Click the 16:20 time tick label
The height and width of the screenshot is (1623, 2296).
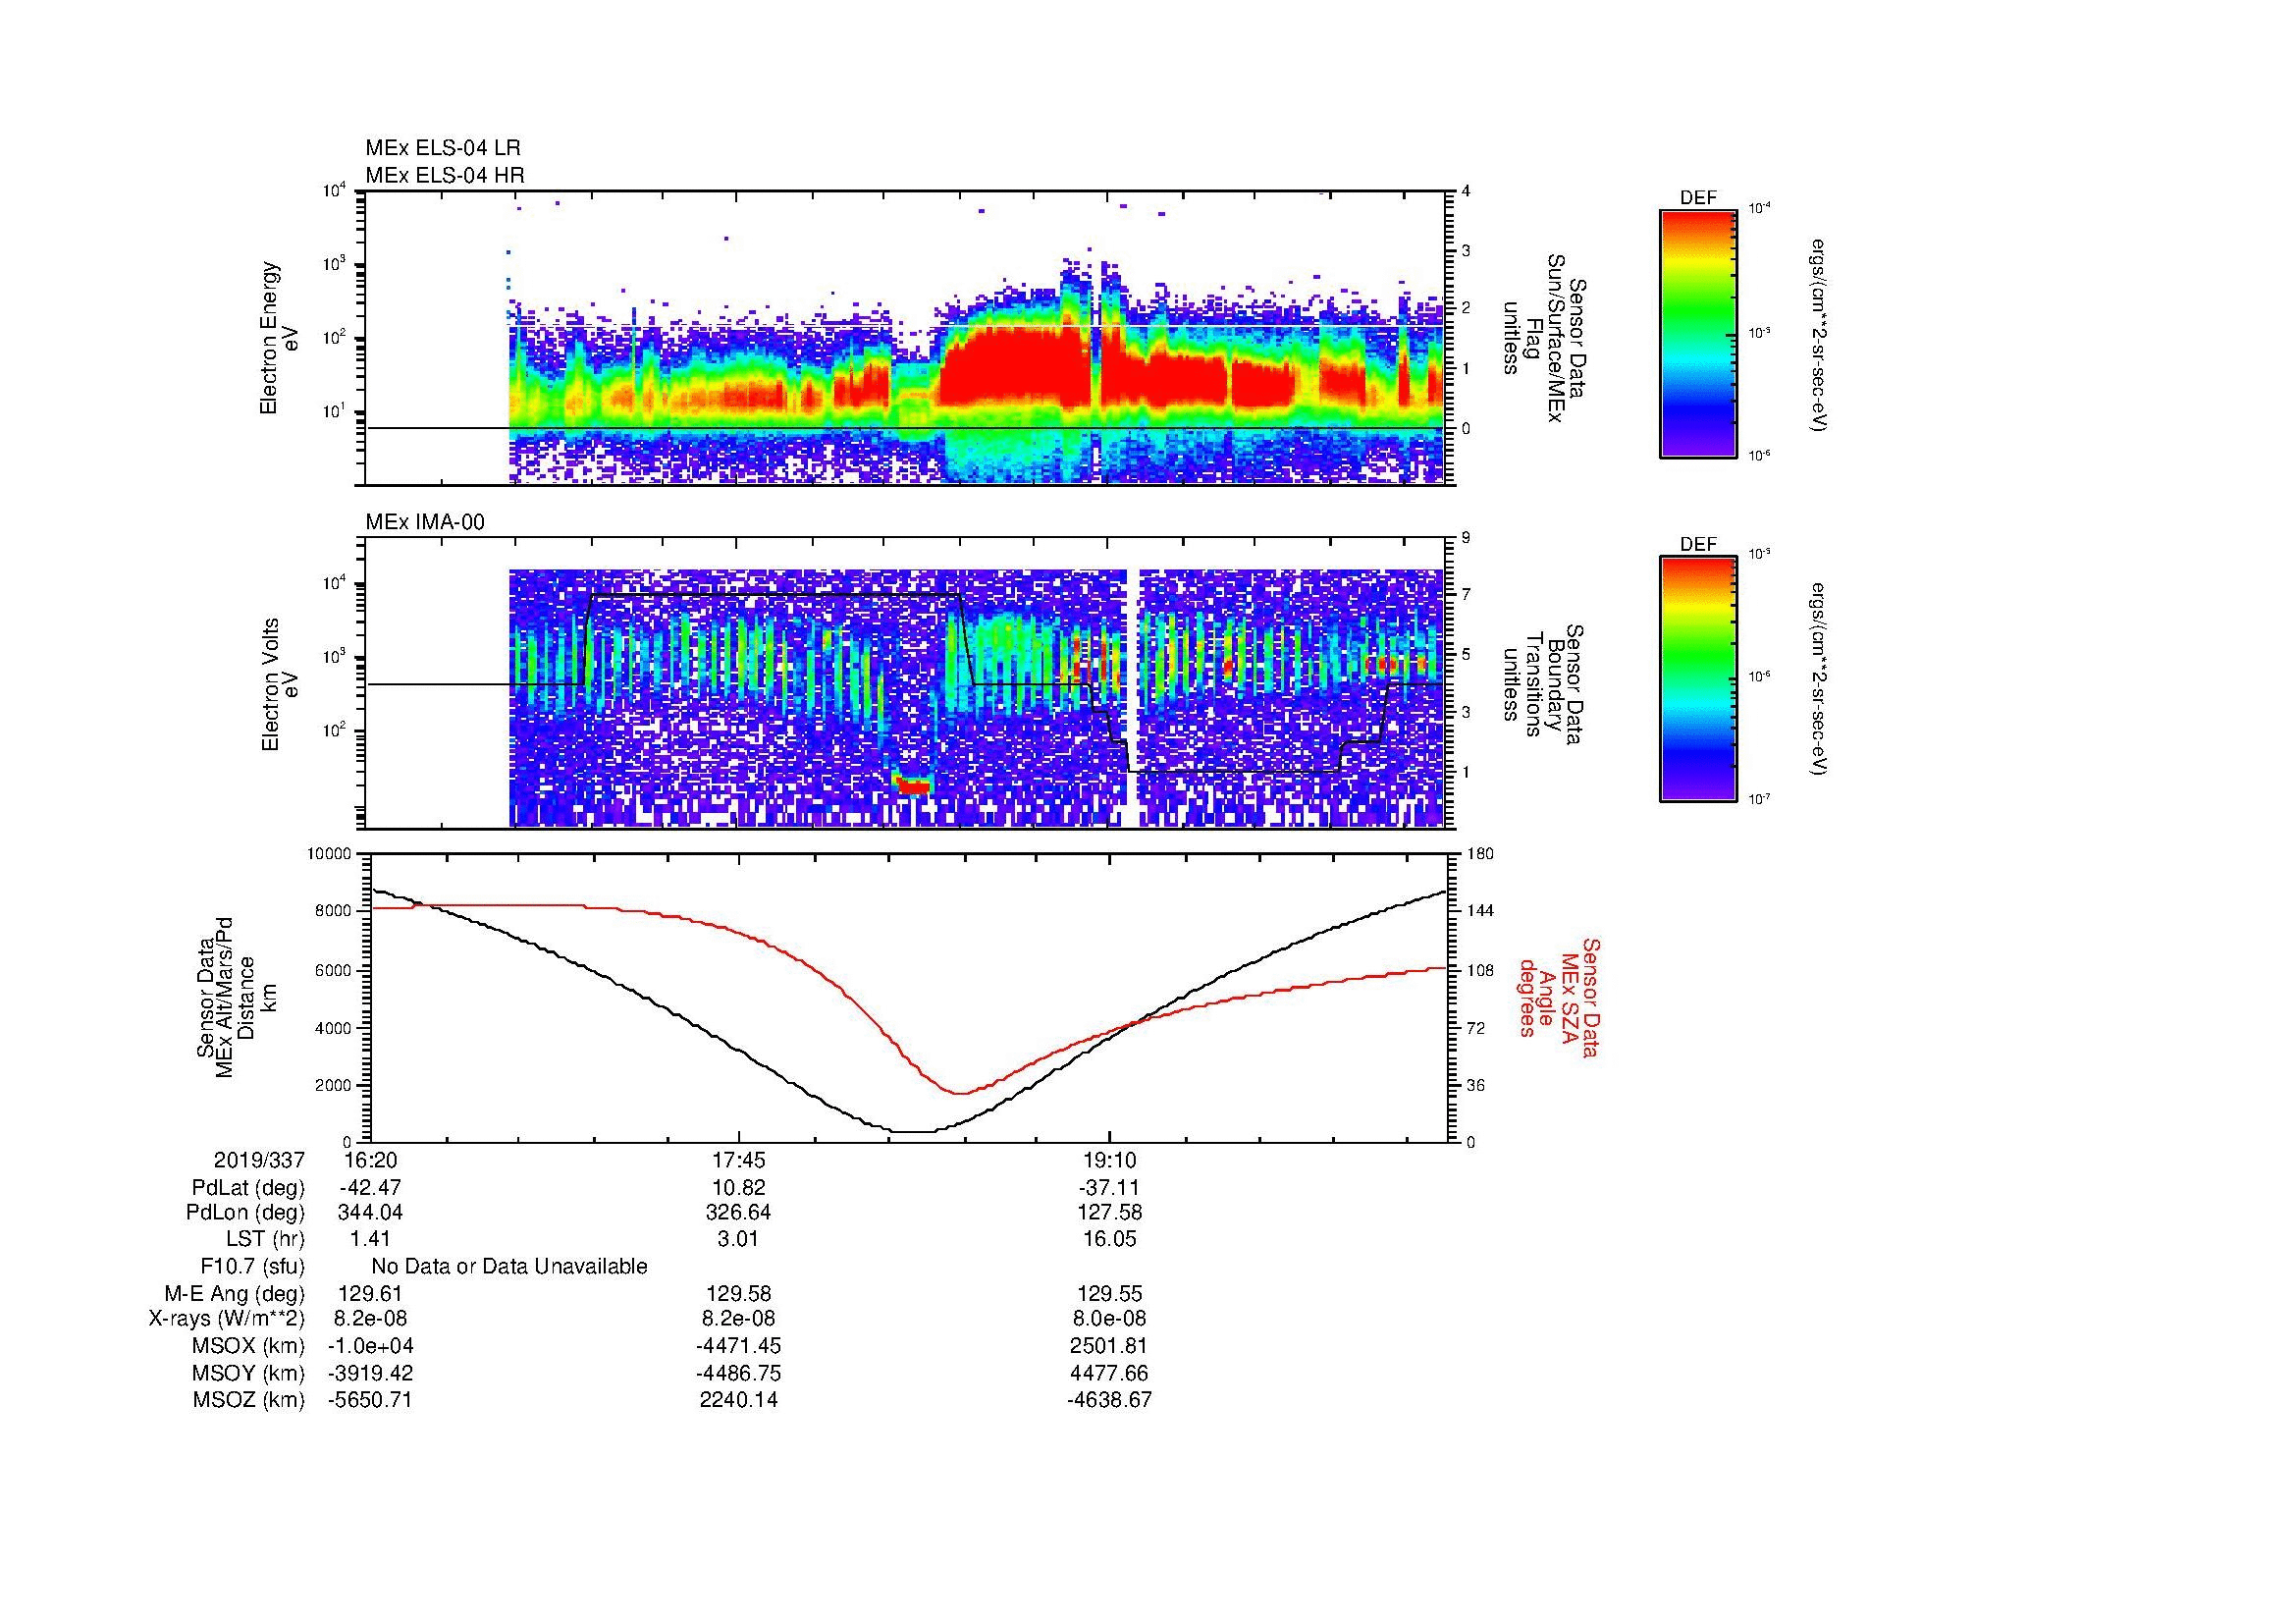[x=370, y=1160]
